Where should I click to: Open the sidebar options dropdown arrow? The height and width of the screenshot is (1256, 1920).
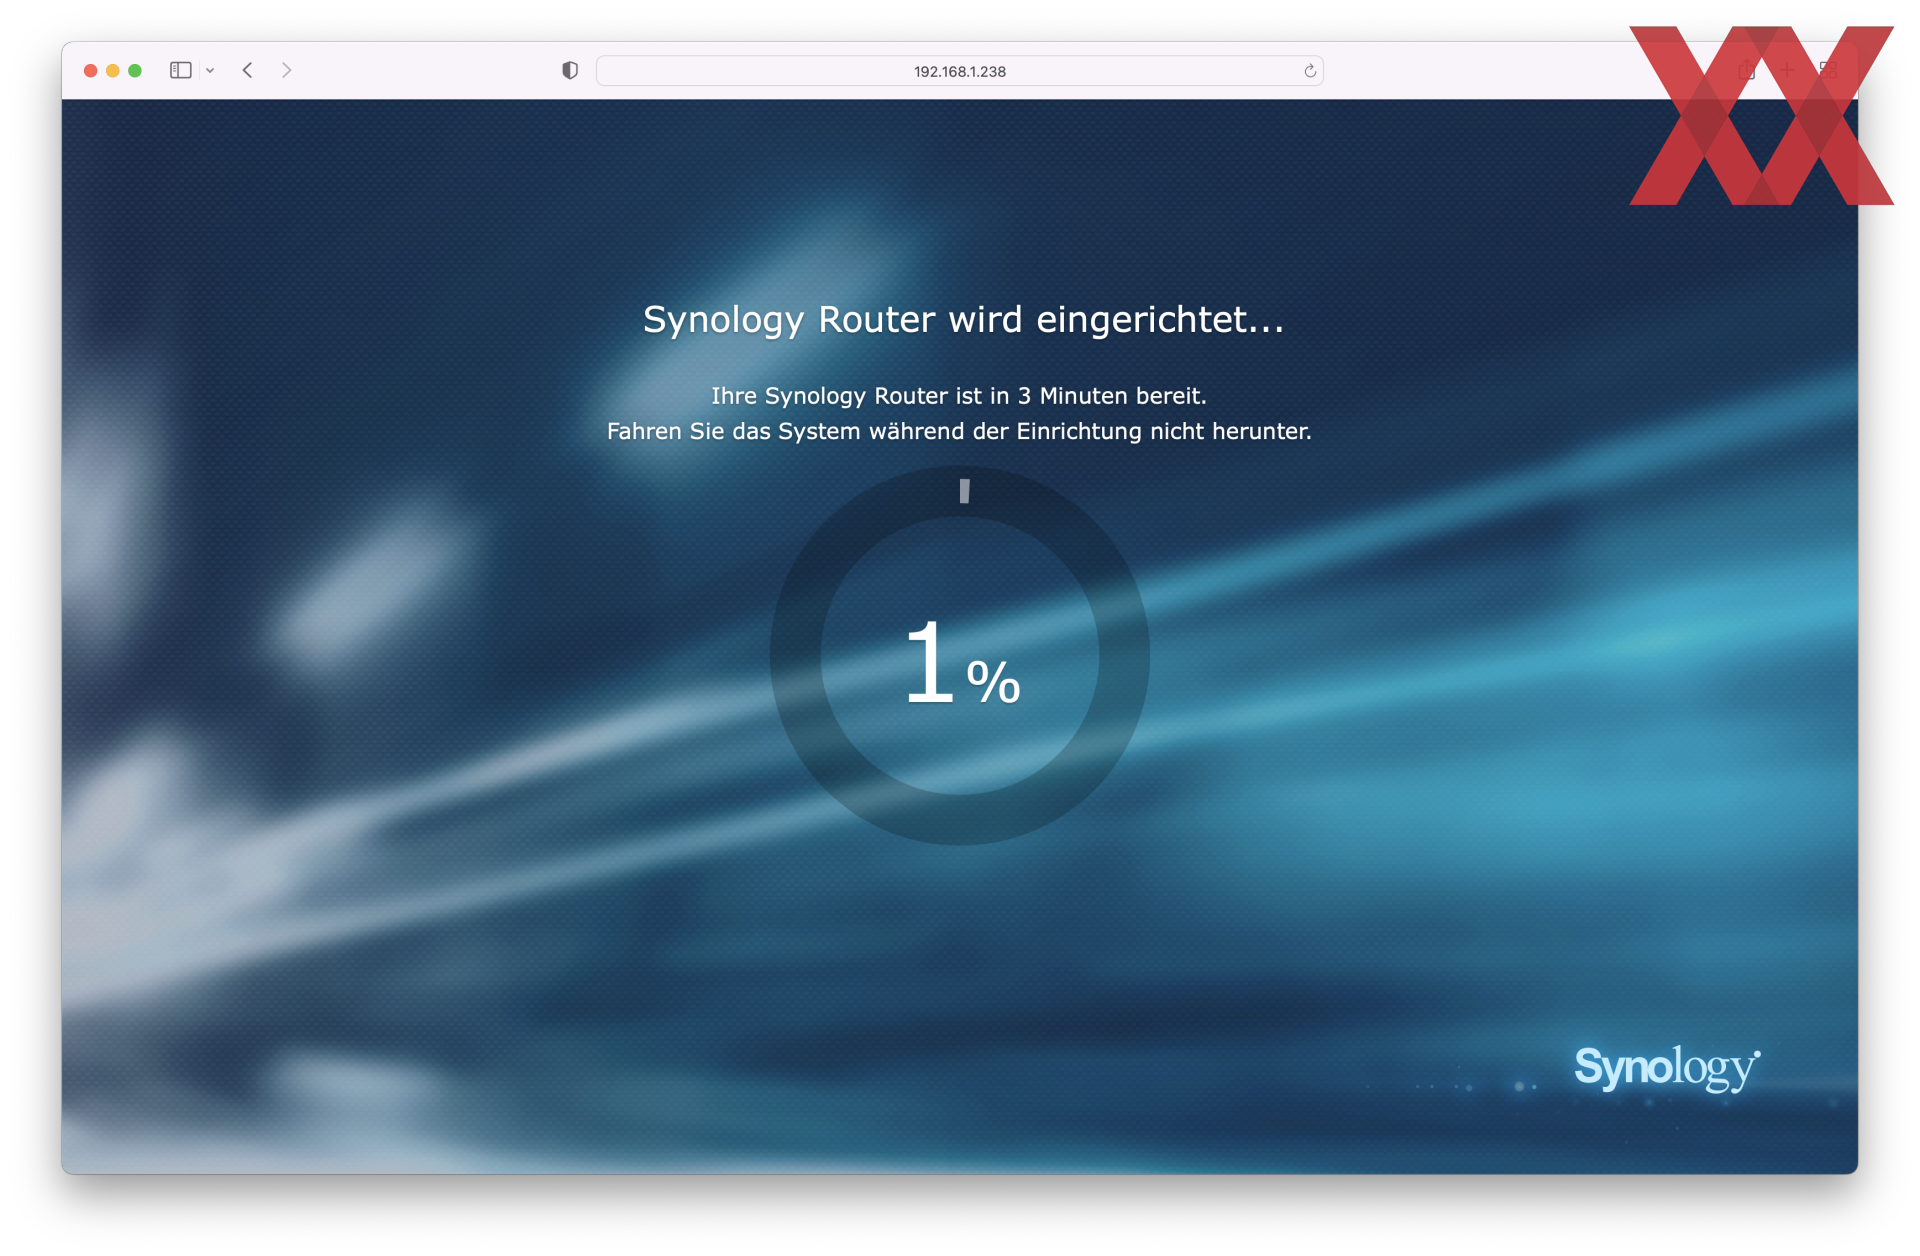(x=210, y=71)
